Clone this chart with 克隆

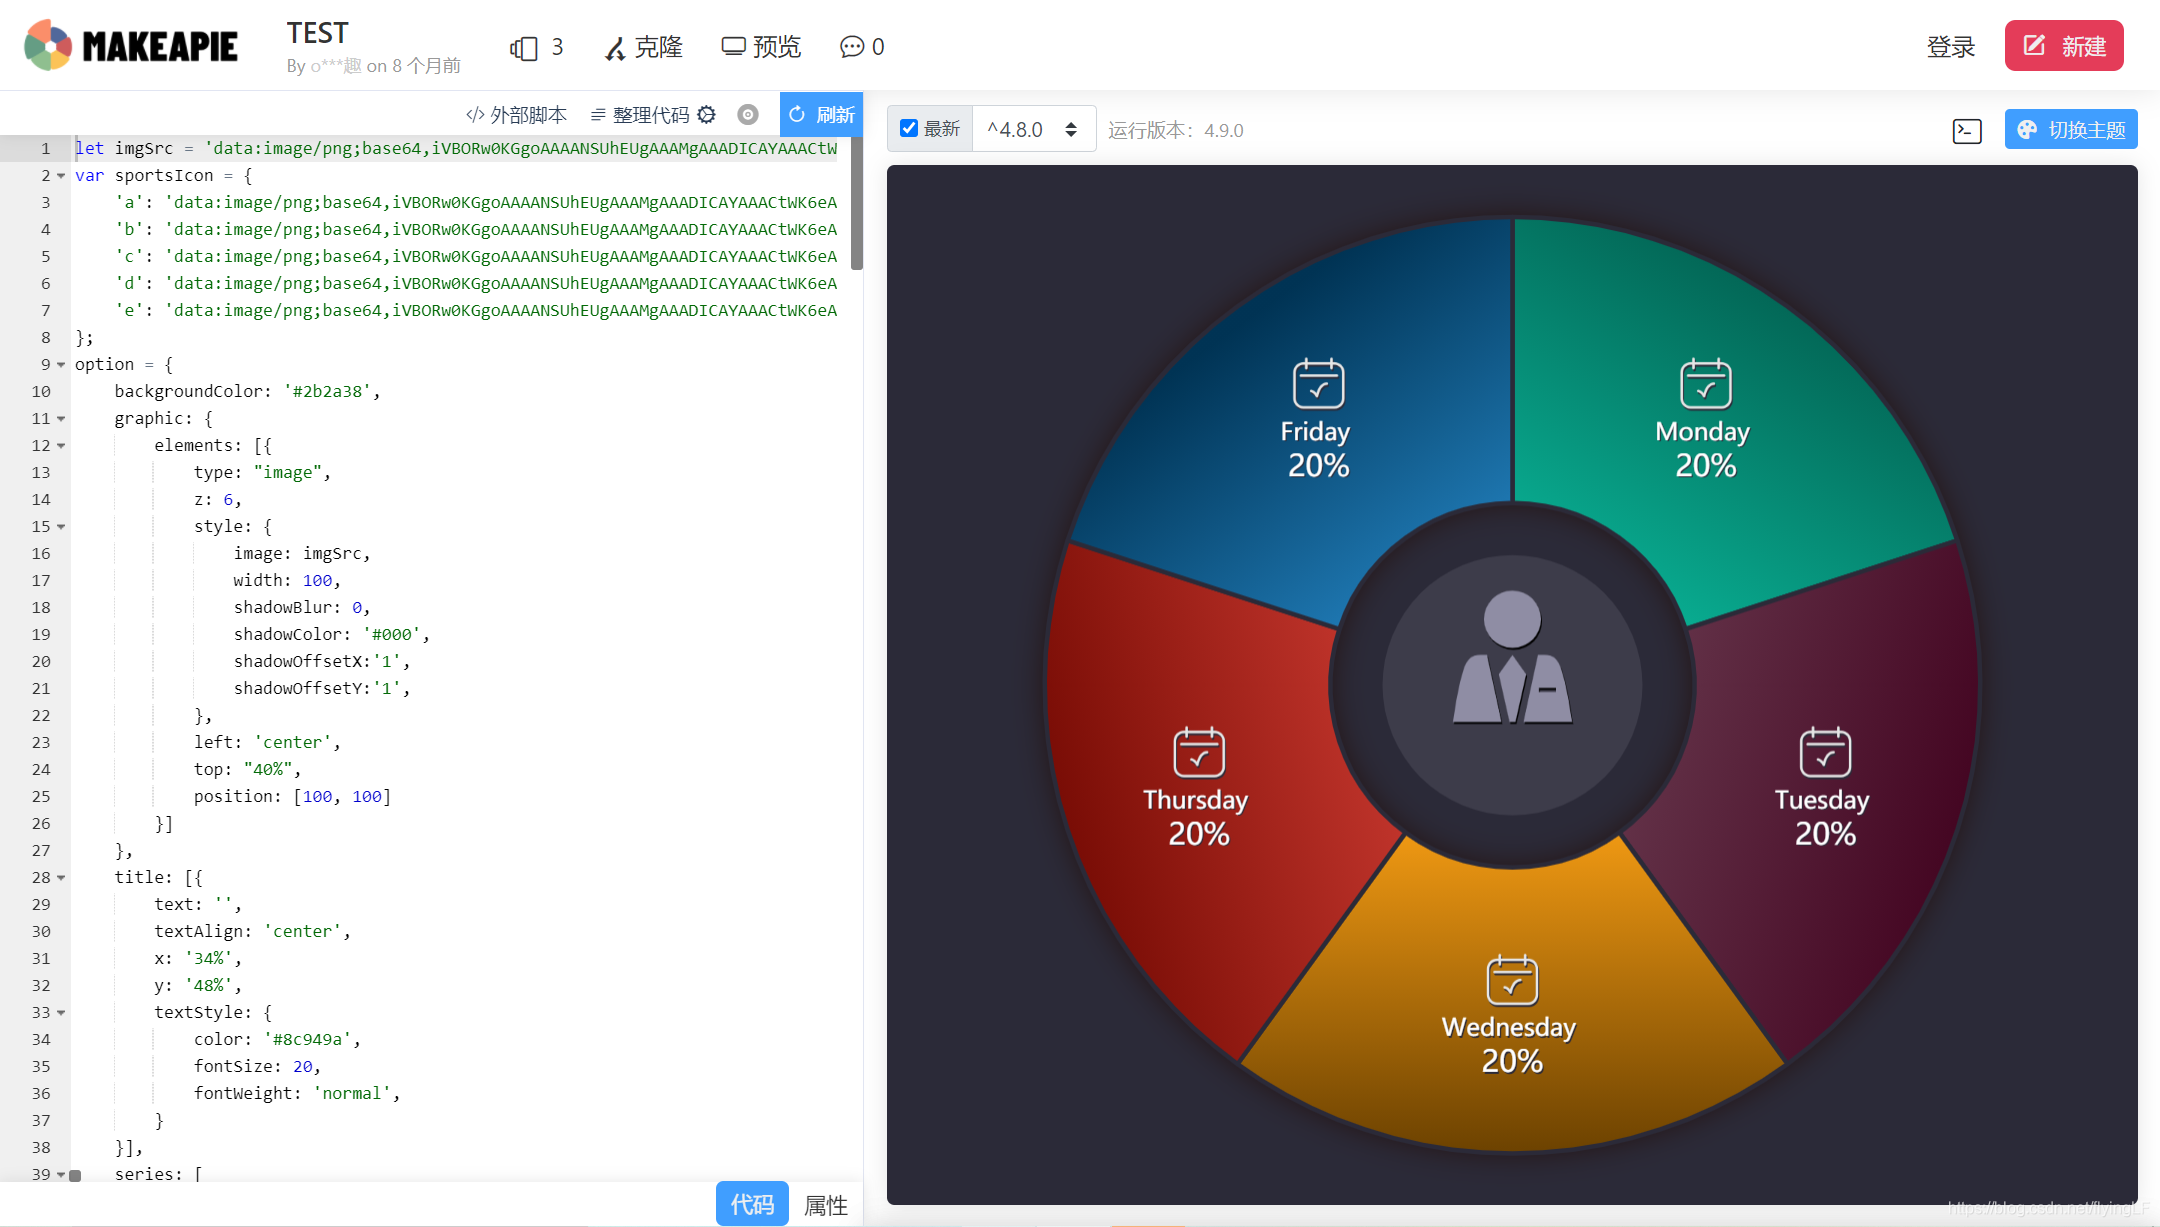pyautogui.click(x=644, y=47)
